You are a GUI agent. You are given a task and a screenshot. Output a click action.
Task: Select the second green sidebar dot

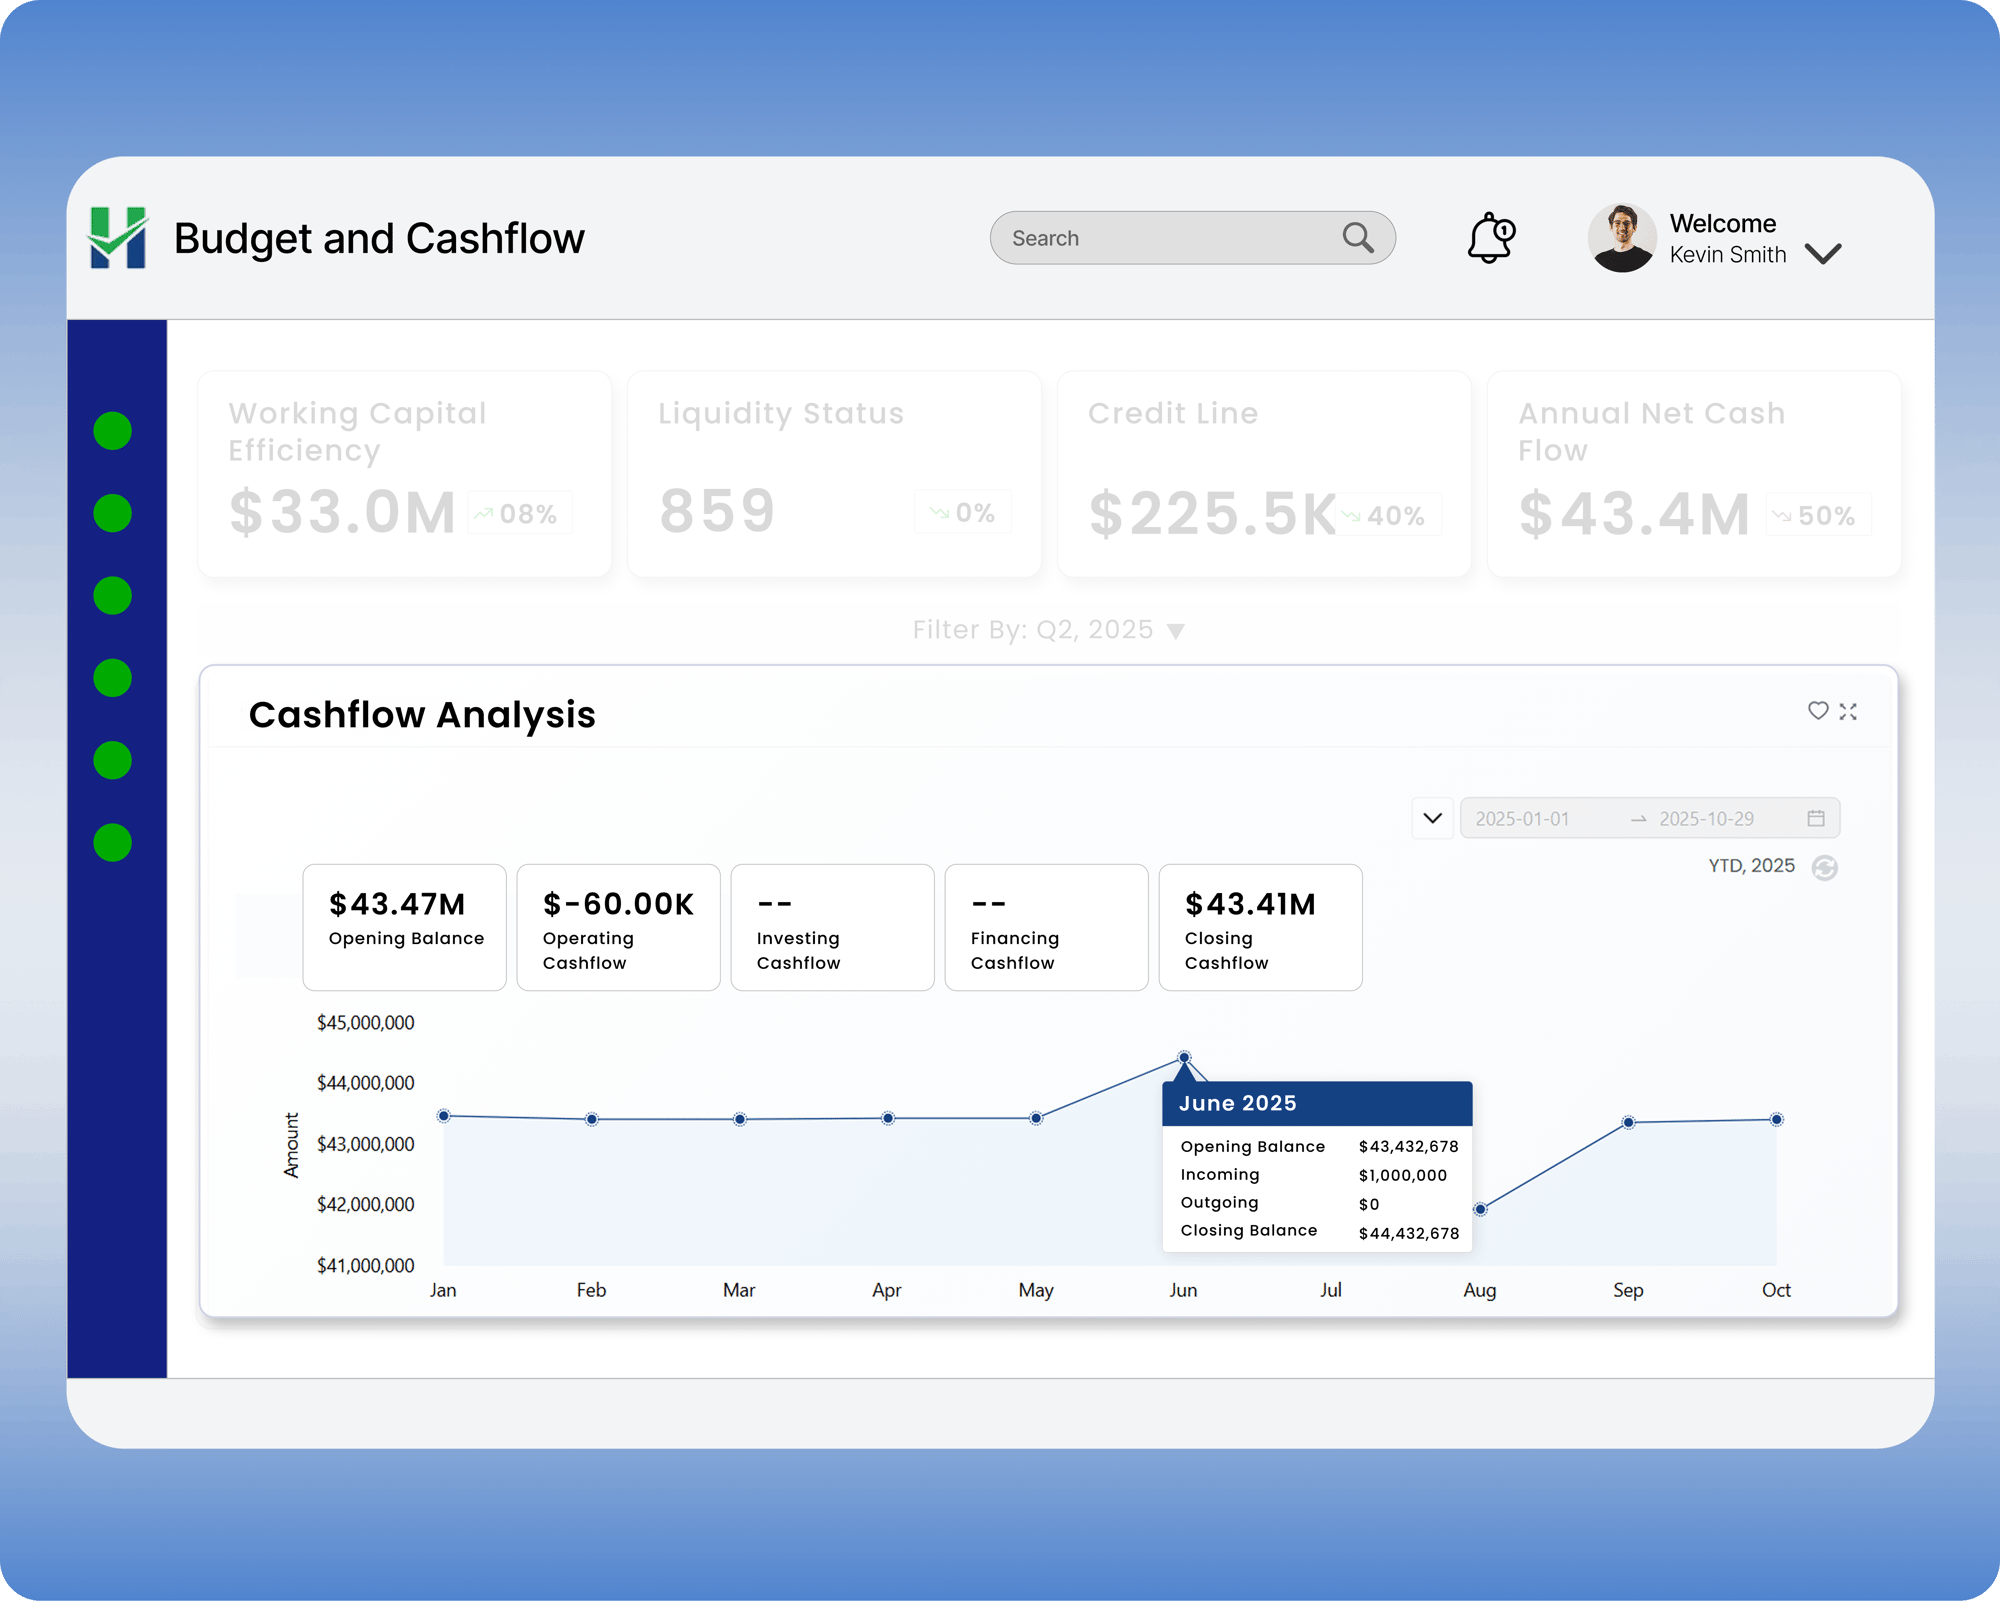pyautogui.click(x=112, y=512)
